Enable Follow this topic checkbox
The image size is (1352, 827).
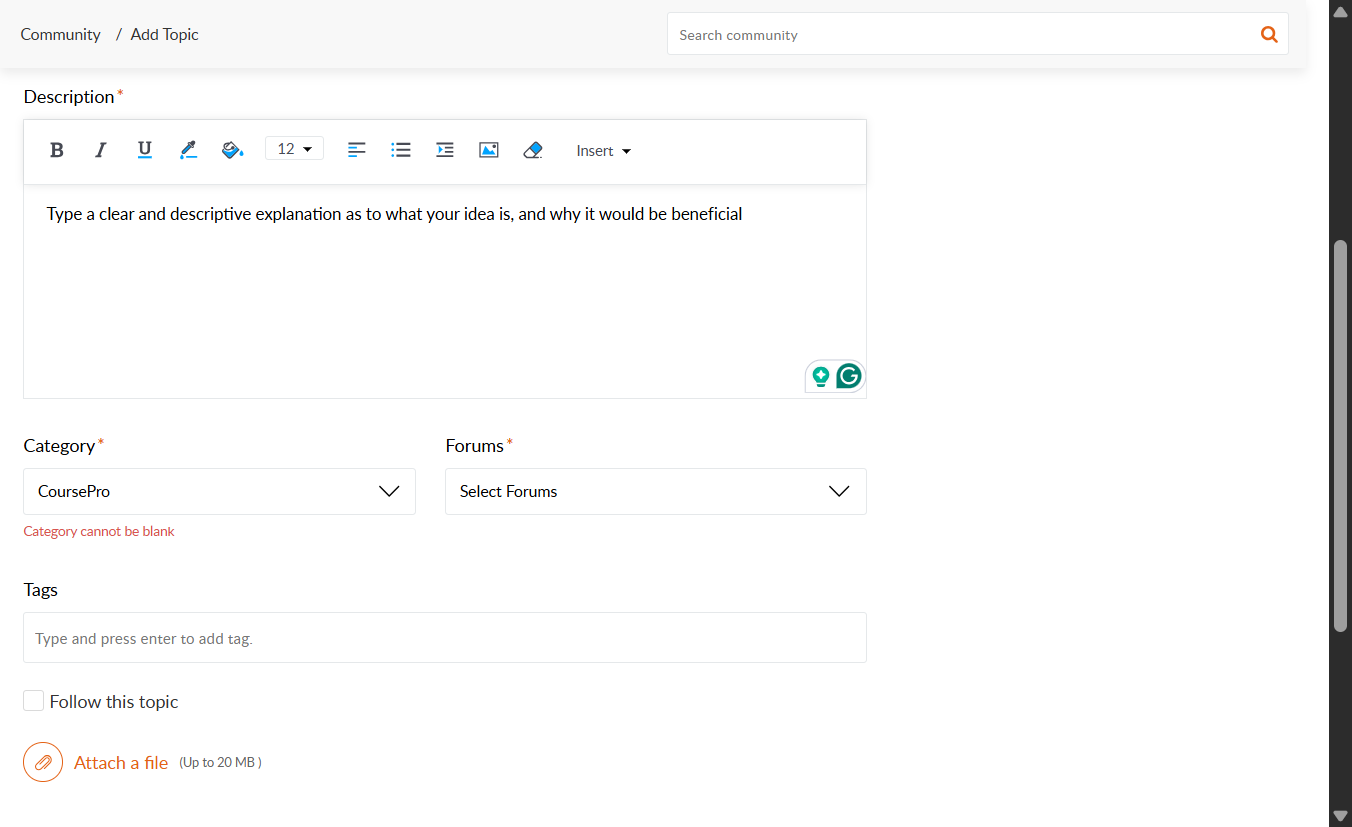(x=33, y=701)
